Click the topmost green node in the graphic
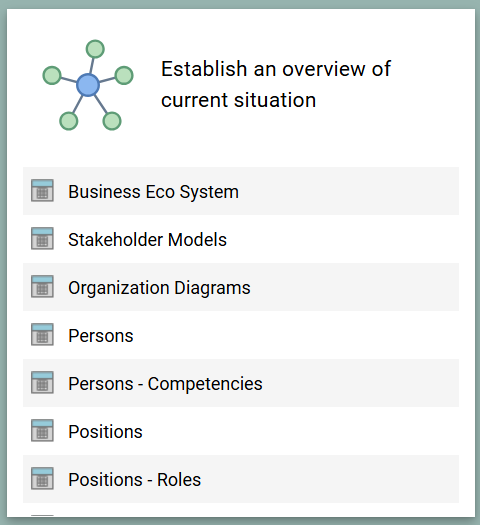The image size is (480, 525). click(95, 49)
